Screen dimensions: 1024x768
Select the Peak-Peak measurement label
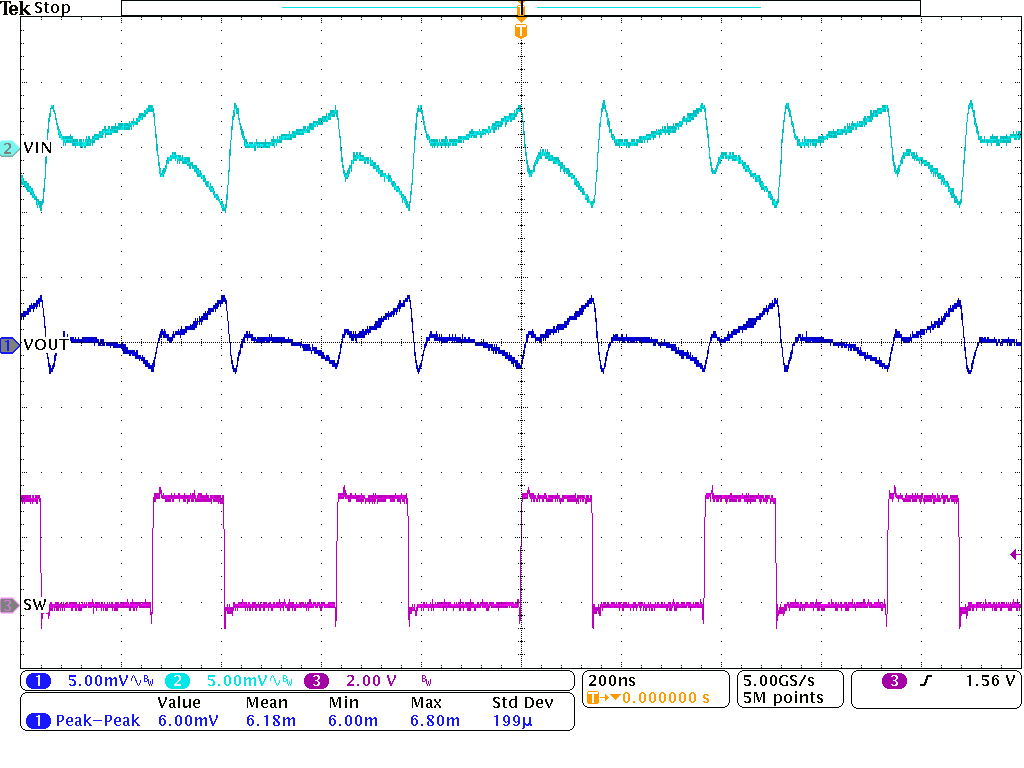pyautogui.click(x=97, y=719)
